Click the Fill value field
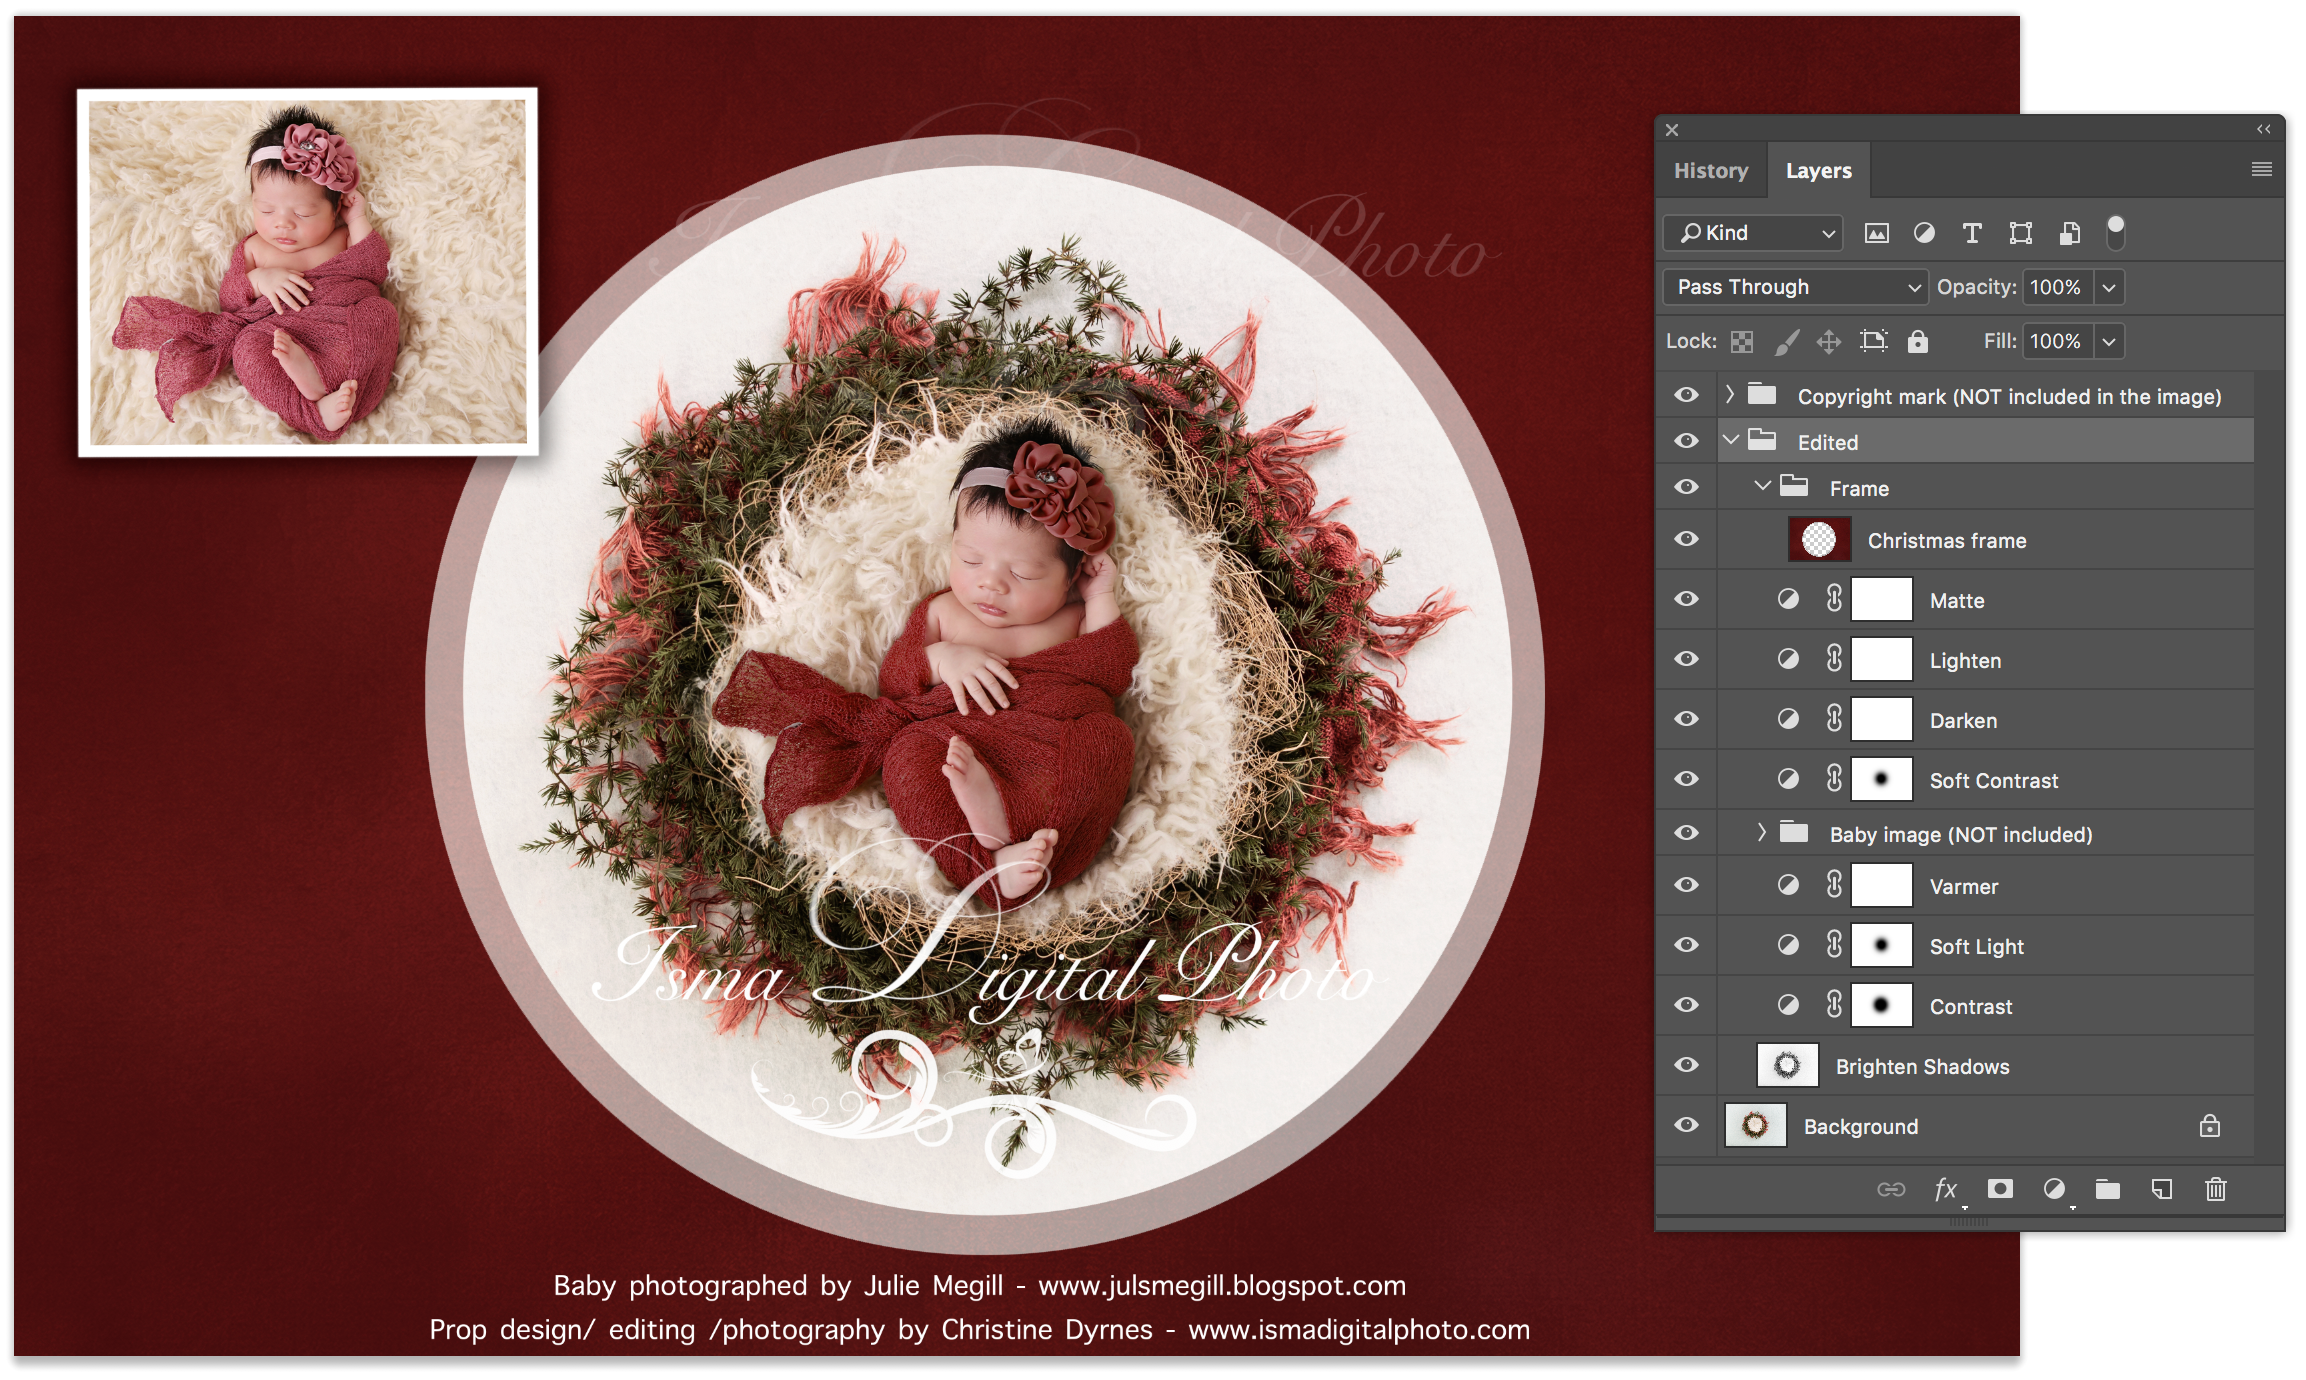This screenshot has width=2306, height=1380. 2057,342
